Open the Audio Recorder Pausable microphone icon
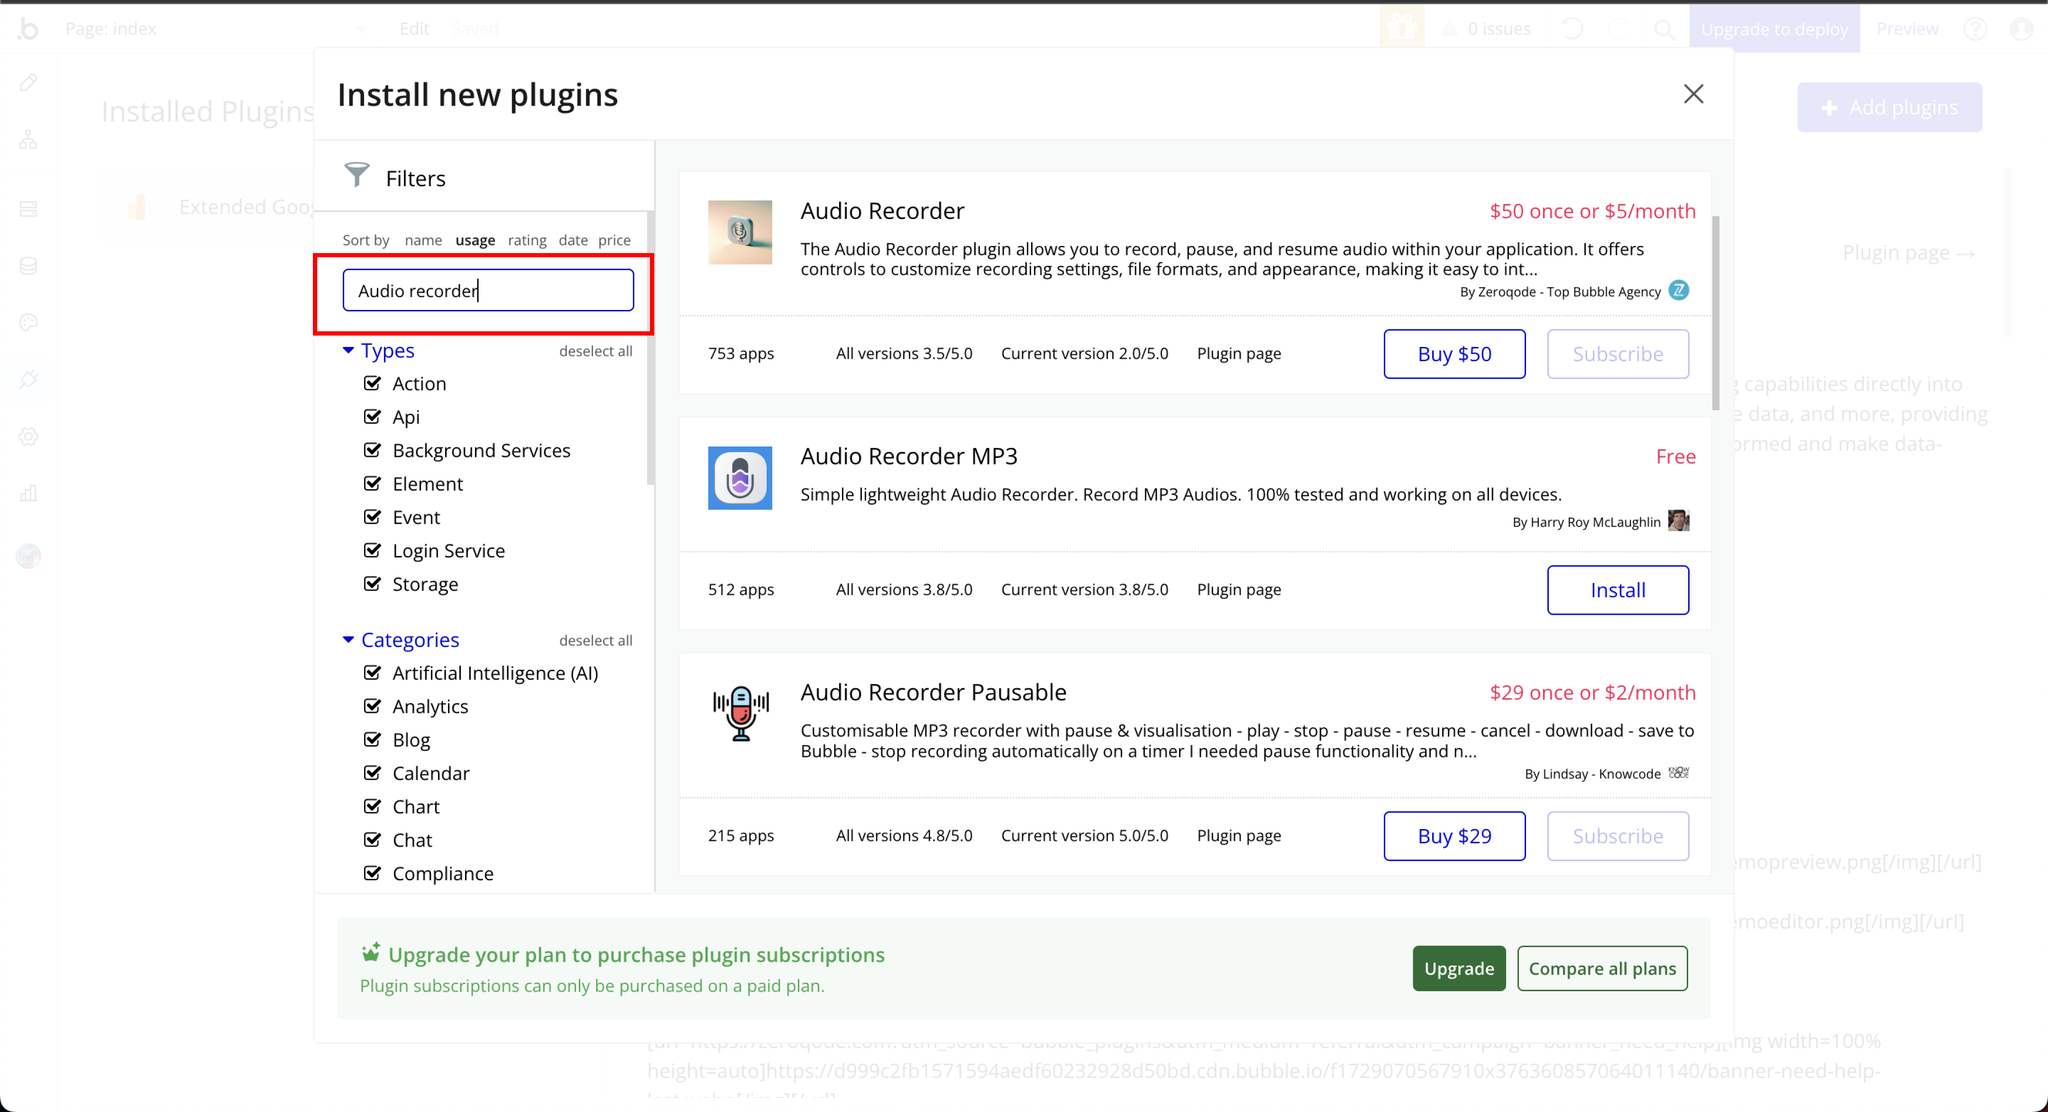 (x=740, y=713)
